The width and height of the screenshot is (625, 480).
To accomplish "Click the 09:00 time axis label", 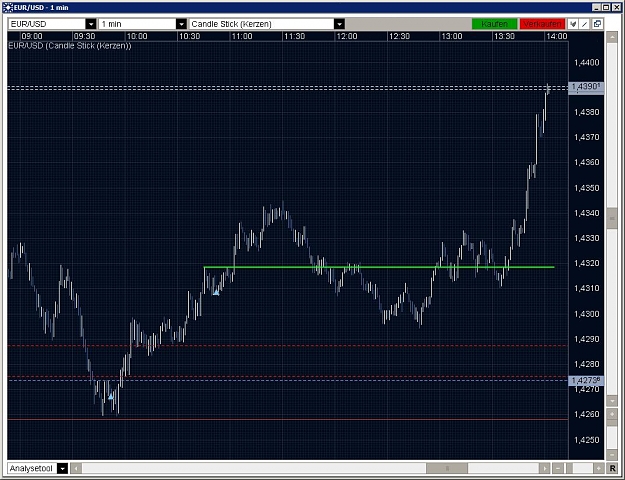I will coord(31,36).
